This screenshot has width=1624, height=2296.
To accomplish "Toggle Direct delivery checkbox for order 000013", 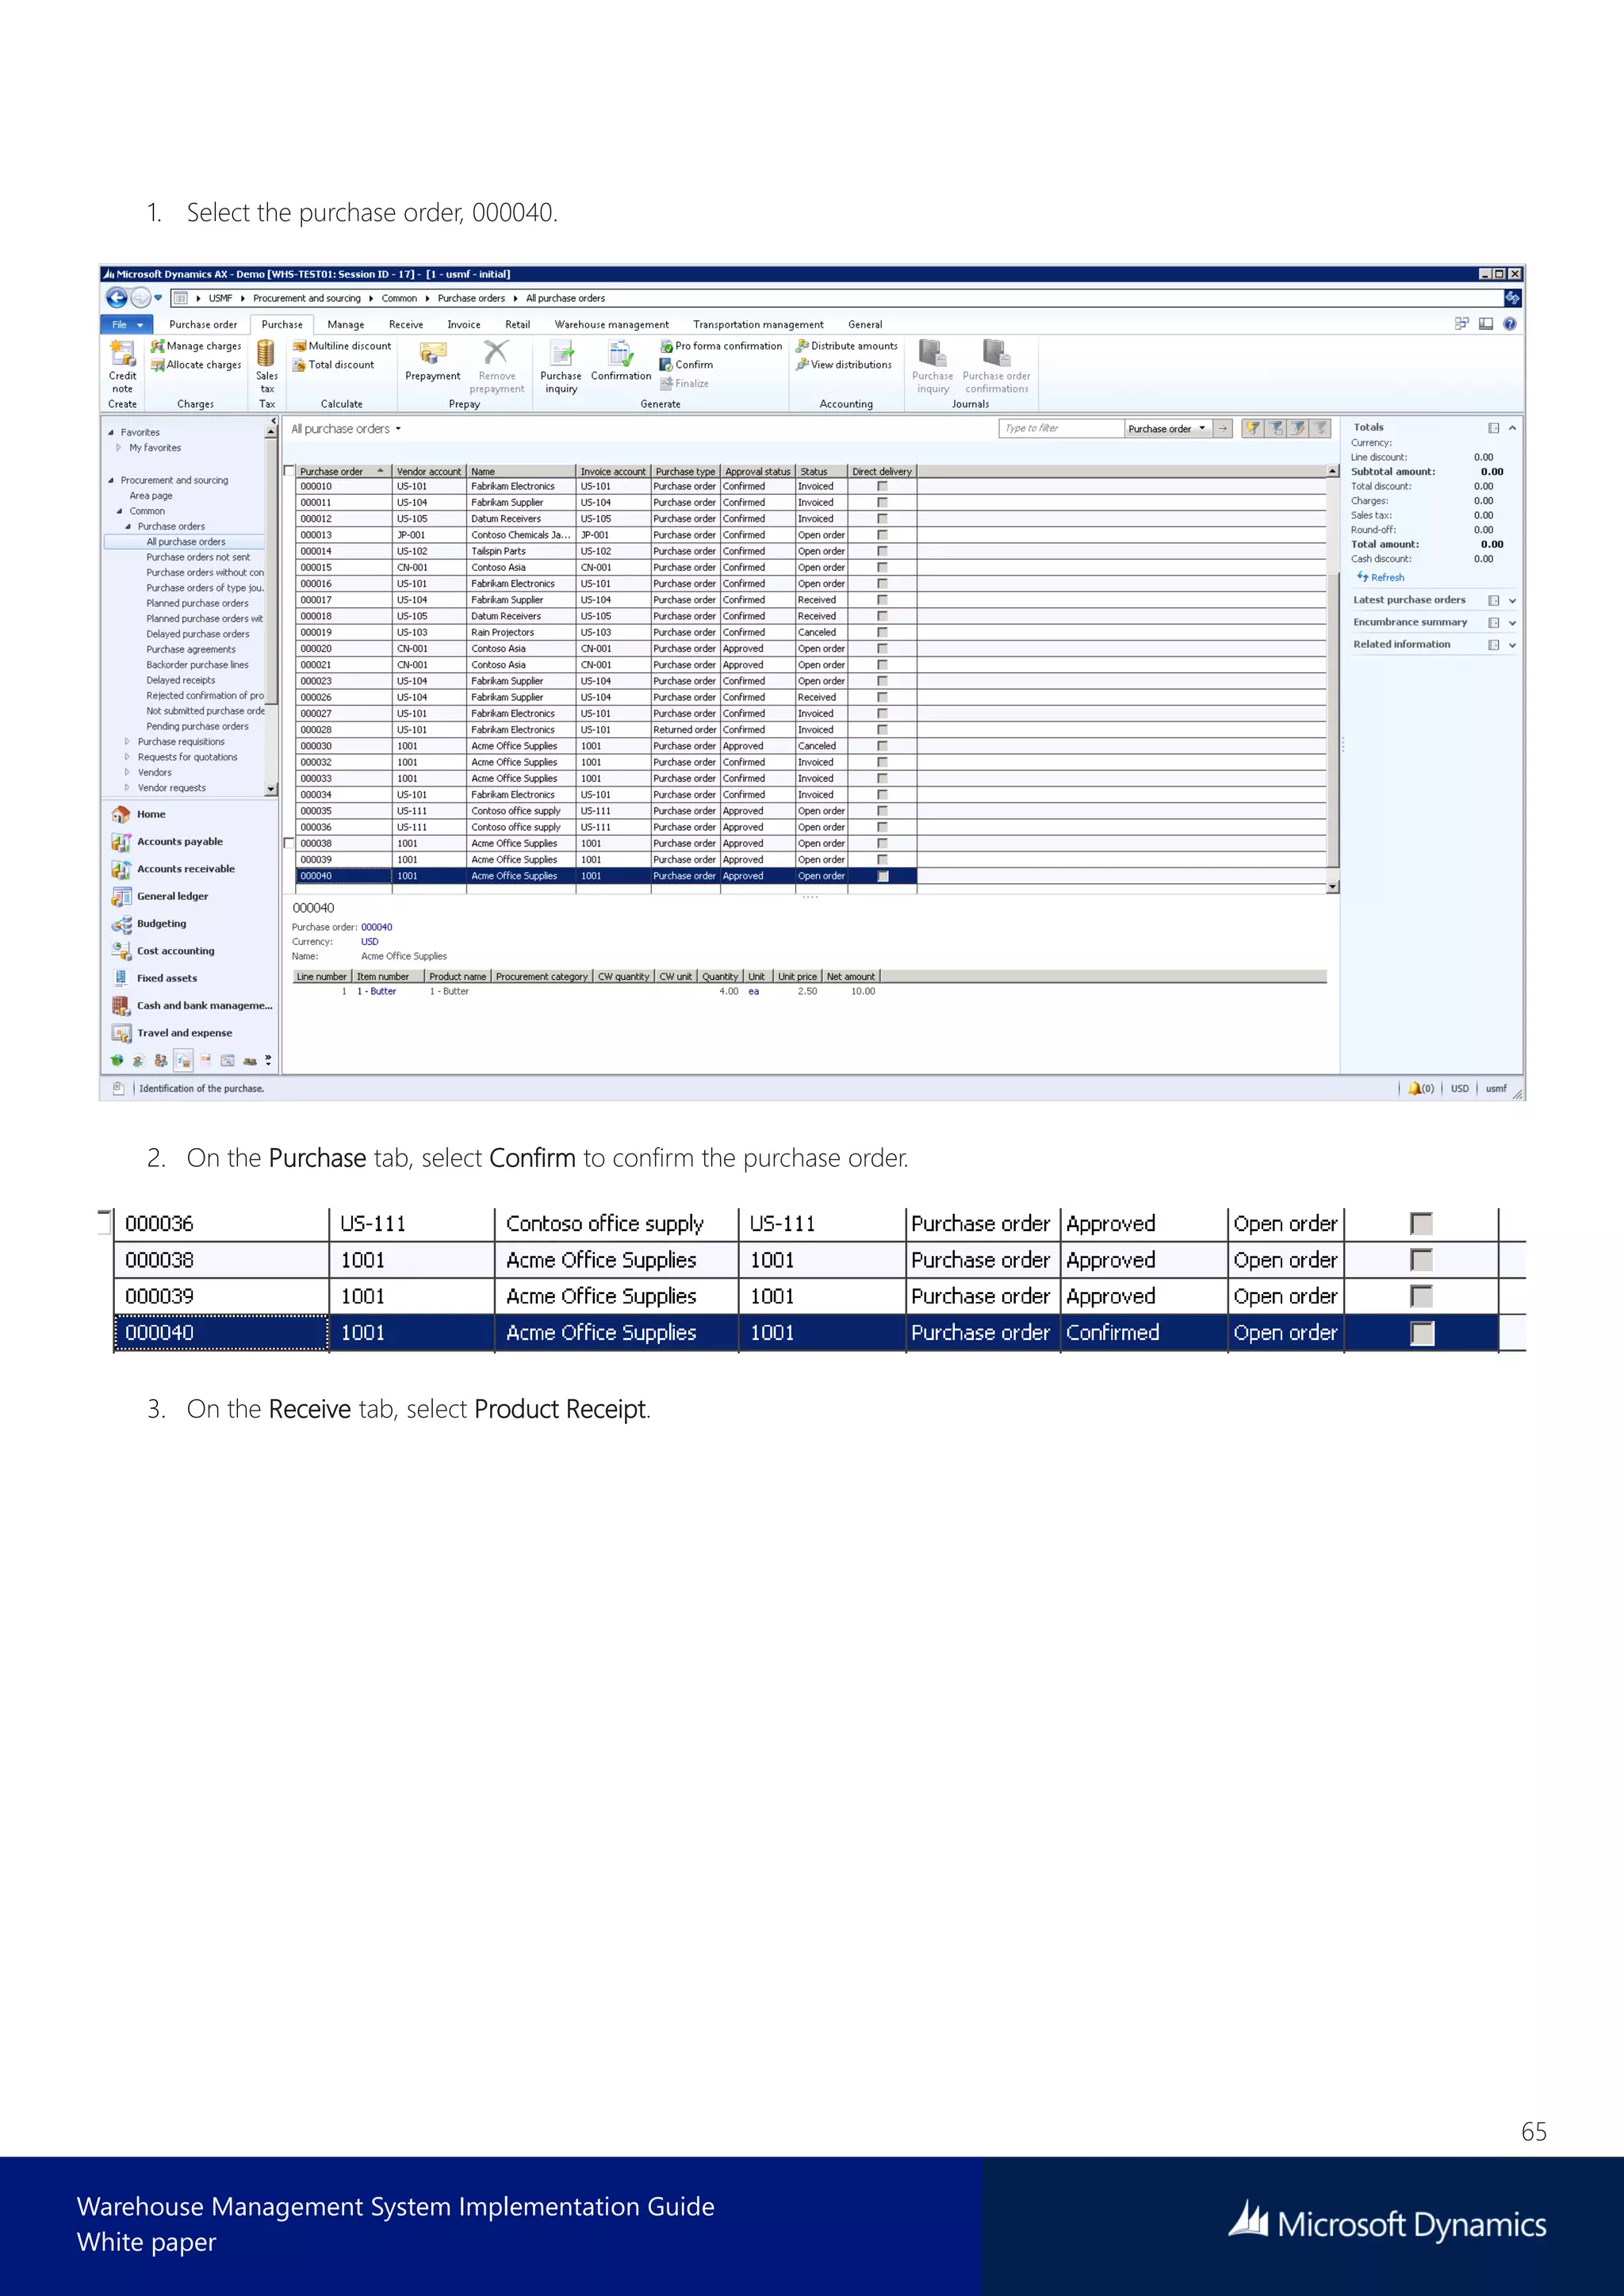I will [x=882, y=535].
